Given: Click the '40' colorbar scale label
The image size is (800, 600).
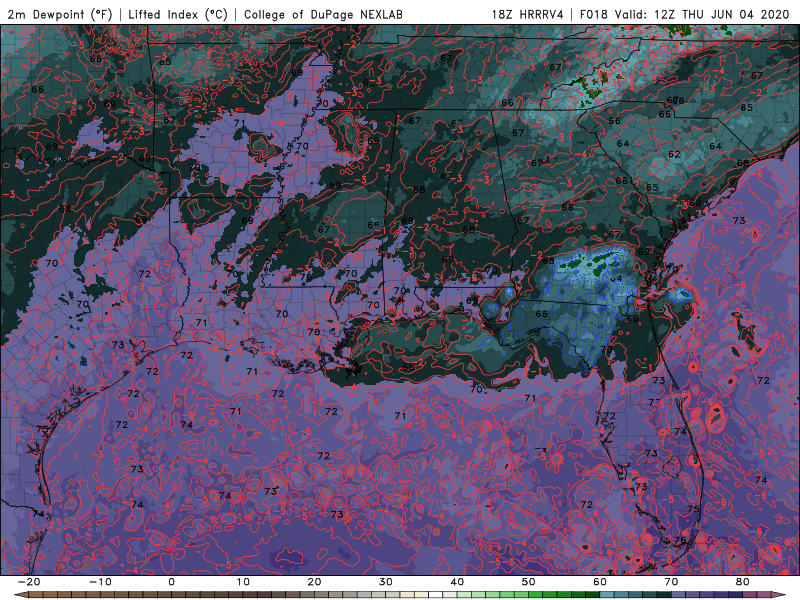Looking at the screenshot, I should pyautogui.click(x=457, y=582).
